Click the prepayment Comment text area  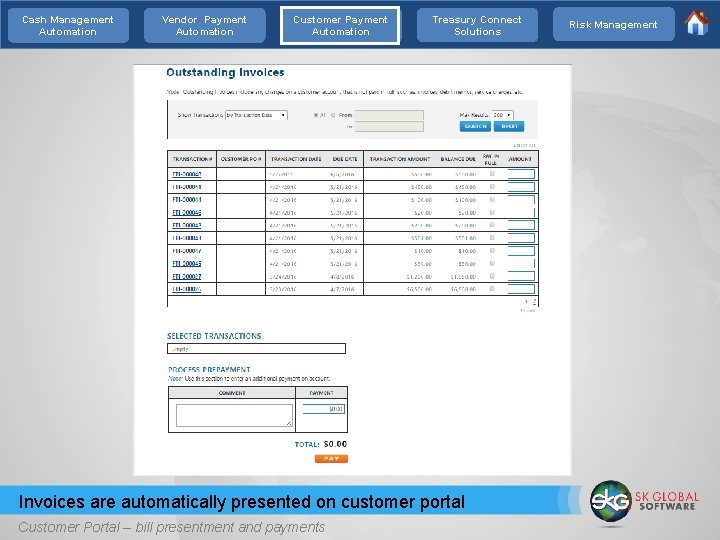pos(234,416)
